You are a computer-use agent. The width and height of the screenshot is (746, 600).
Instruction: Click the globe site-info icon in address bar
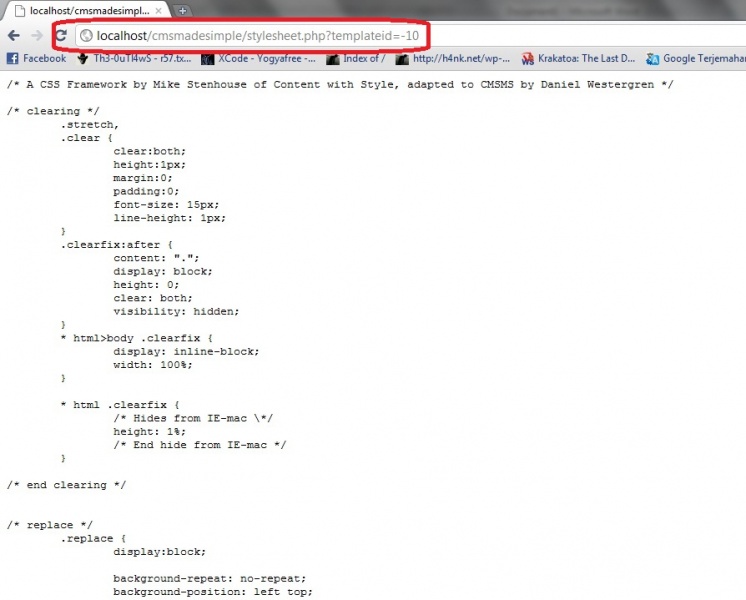[x=86, y=36]
